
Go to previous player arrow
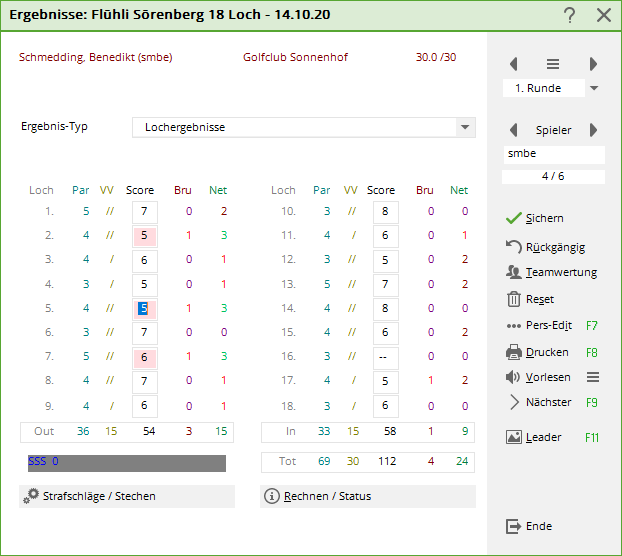(514, 130)
